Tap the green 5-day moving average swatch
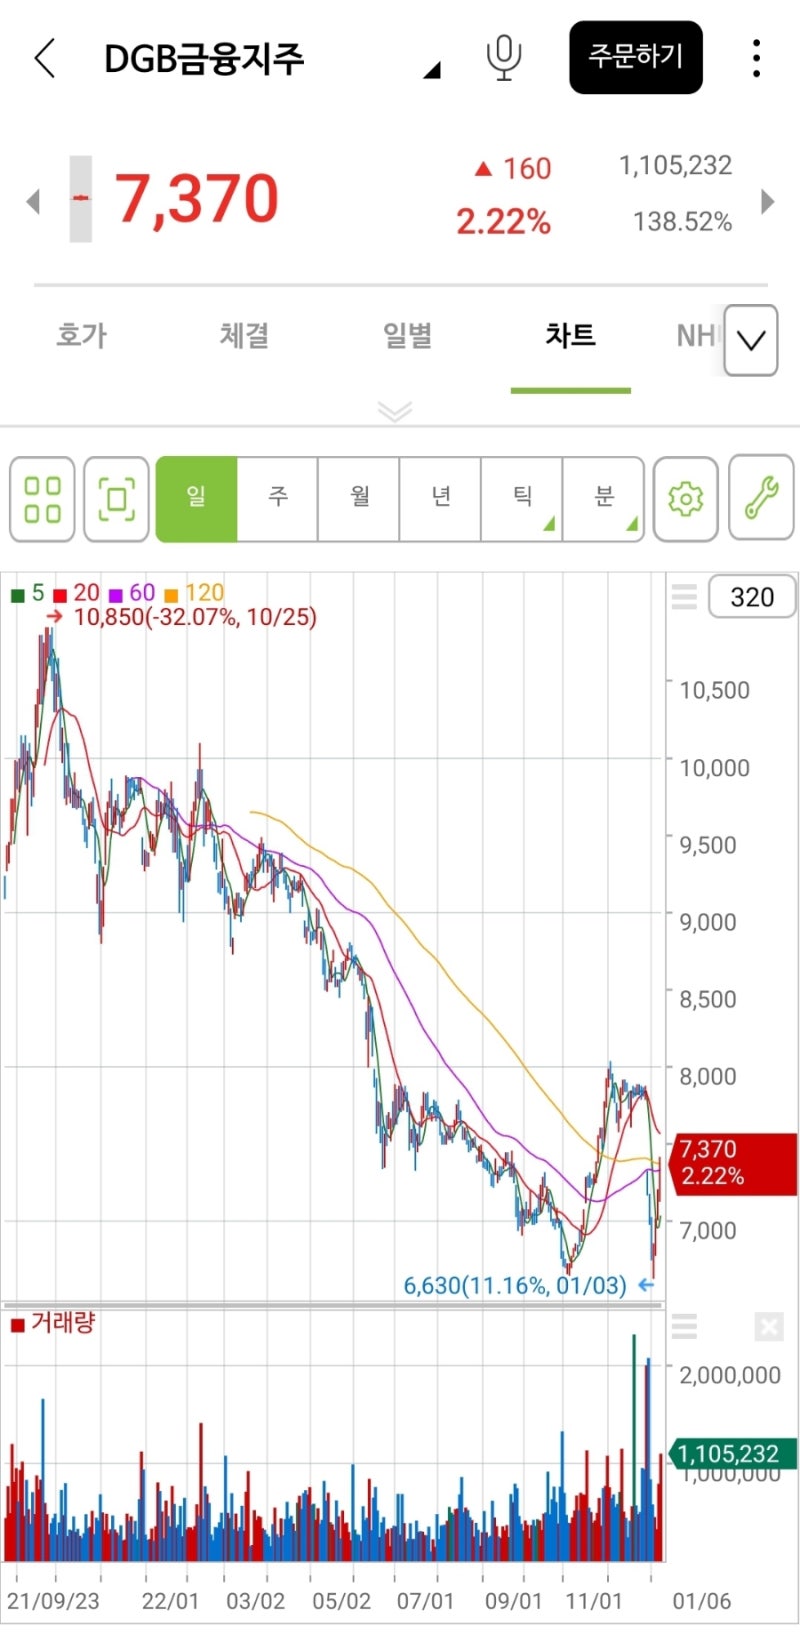This screenshot has height=1634, width=800. [17, 595]
